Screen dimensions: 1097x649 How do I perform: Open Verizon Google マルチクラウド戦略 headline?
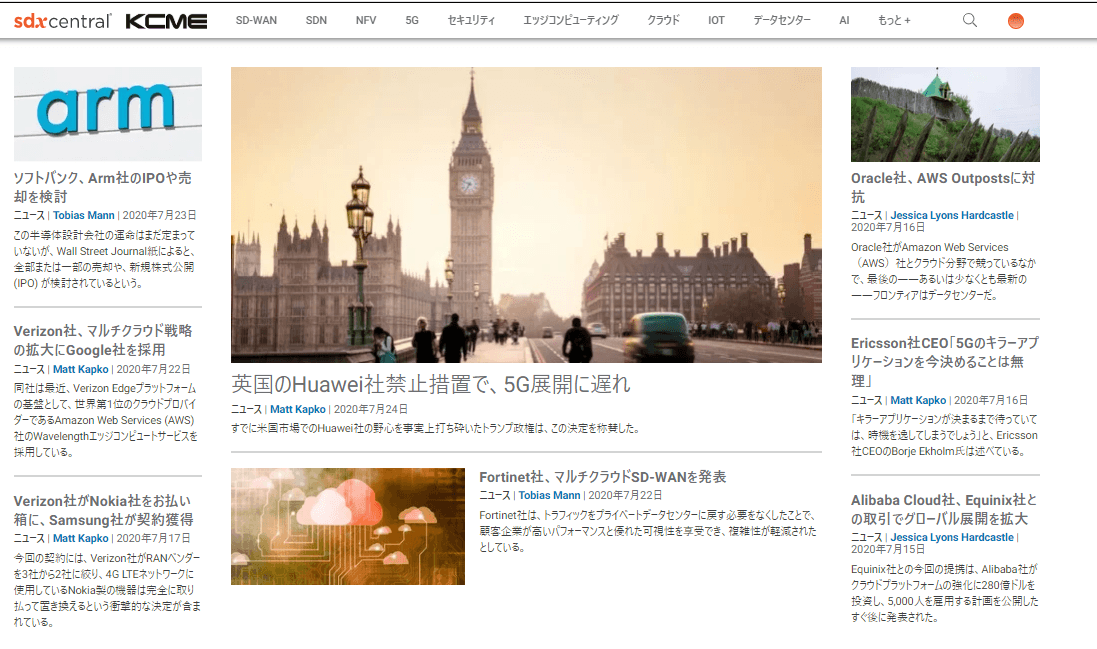(103, 340)
